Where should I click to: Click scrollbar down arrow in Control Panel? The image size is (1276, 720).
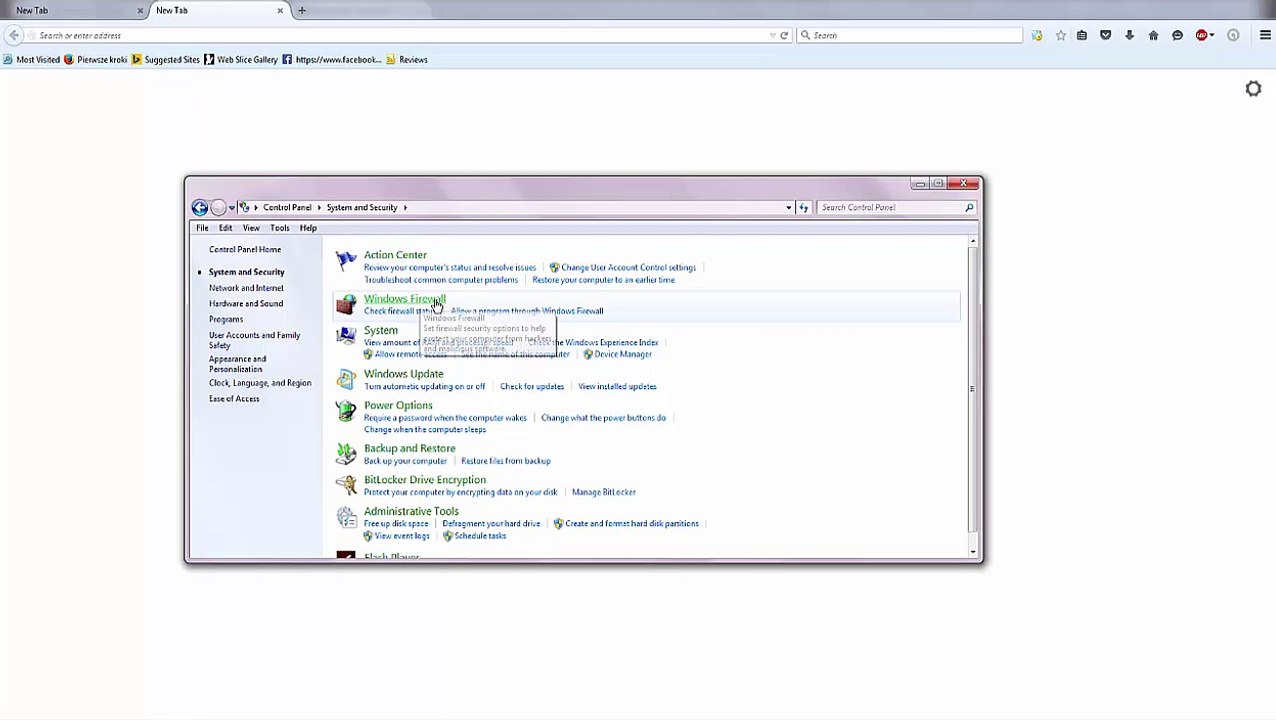pos(972,552)
